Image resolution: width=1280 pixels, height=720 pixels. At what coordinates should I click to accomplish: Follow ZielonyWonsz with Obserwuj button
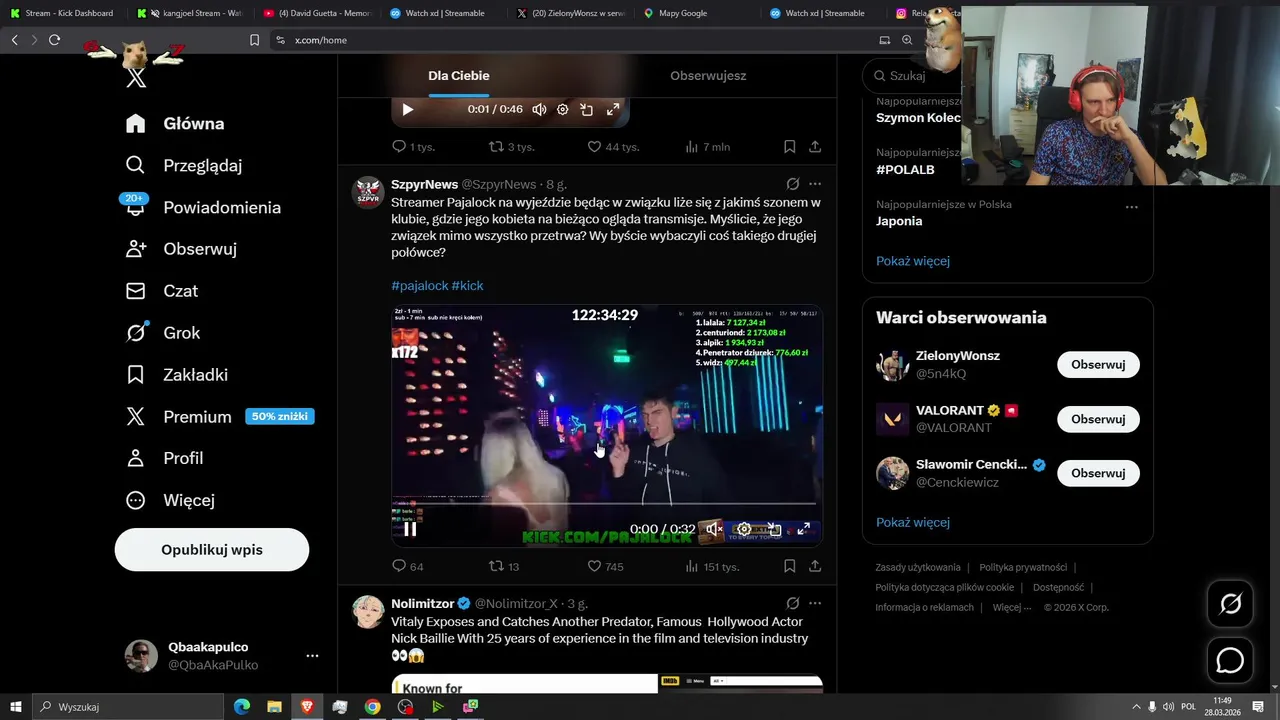[1098, 365]
